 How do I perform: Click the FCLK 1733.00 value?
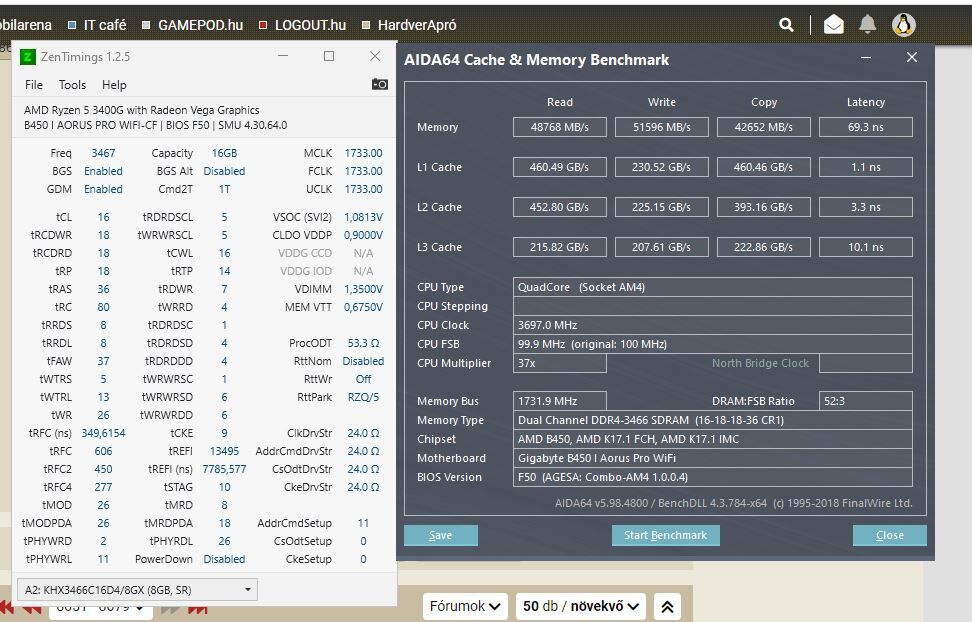[x=363, y=171]
